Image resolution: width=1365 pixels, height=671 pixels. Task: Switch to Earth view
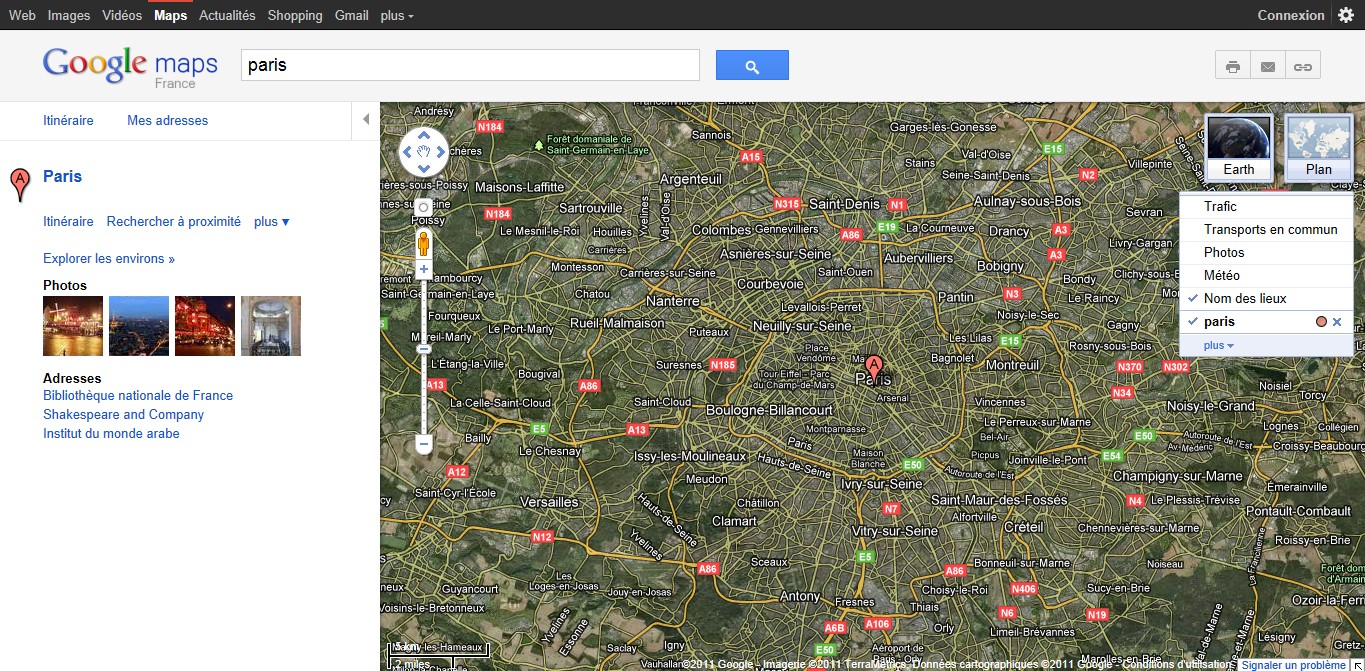click(x=1239, y=148)
